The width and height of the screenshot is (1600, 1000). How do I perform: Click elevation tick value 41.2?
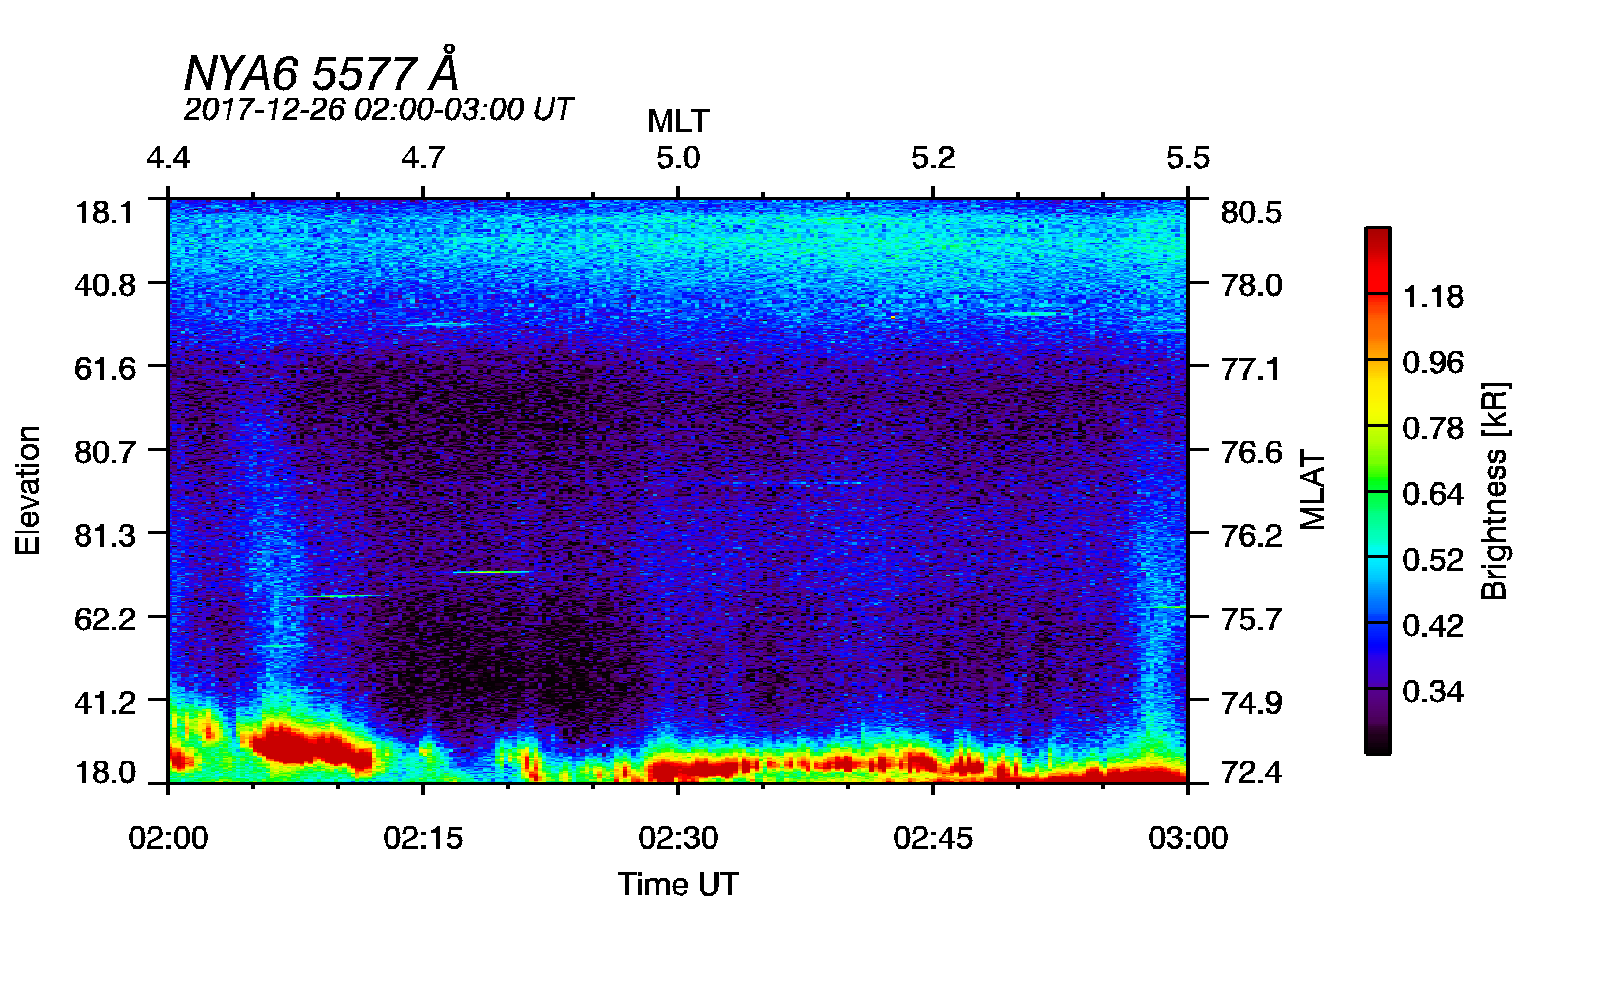point(104,702)
